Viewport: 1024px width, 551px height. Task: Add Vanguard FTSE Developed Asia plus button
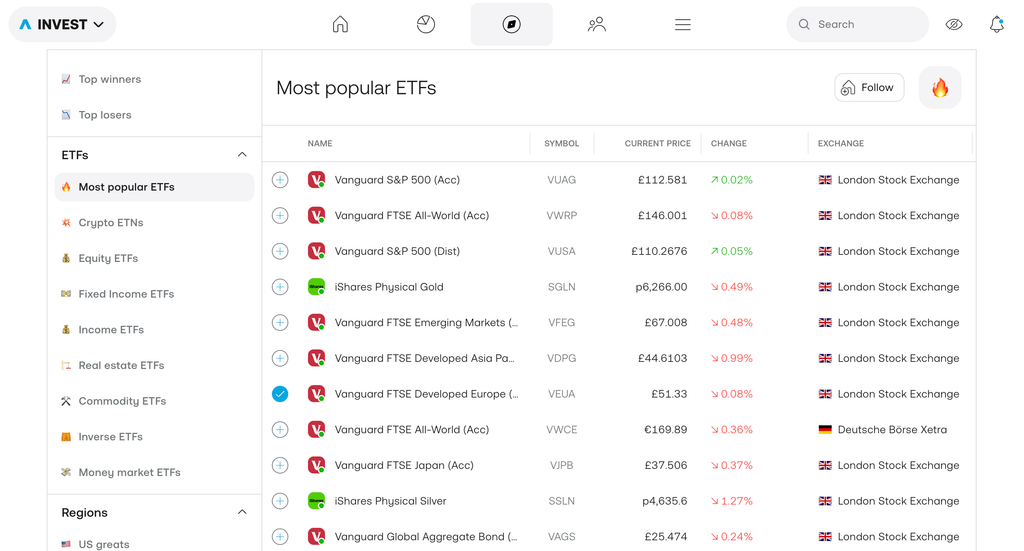coord(280,358)
